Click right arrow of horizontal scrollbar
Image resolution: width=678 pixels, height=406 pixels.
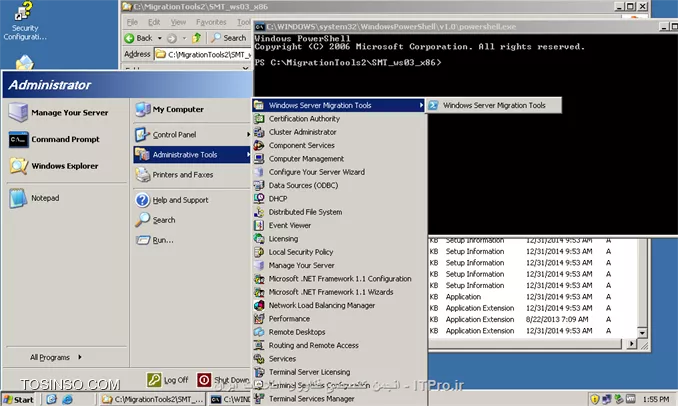632,344
